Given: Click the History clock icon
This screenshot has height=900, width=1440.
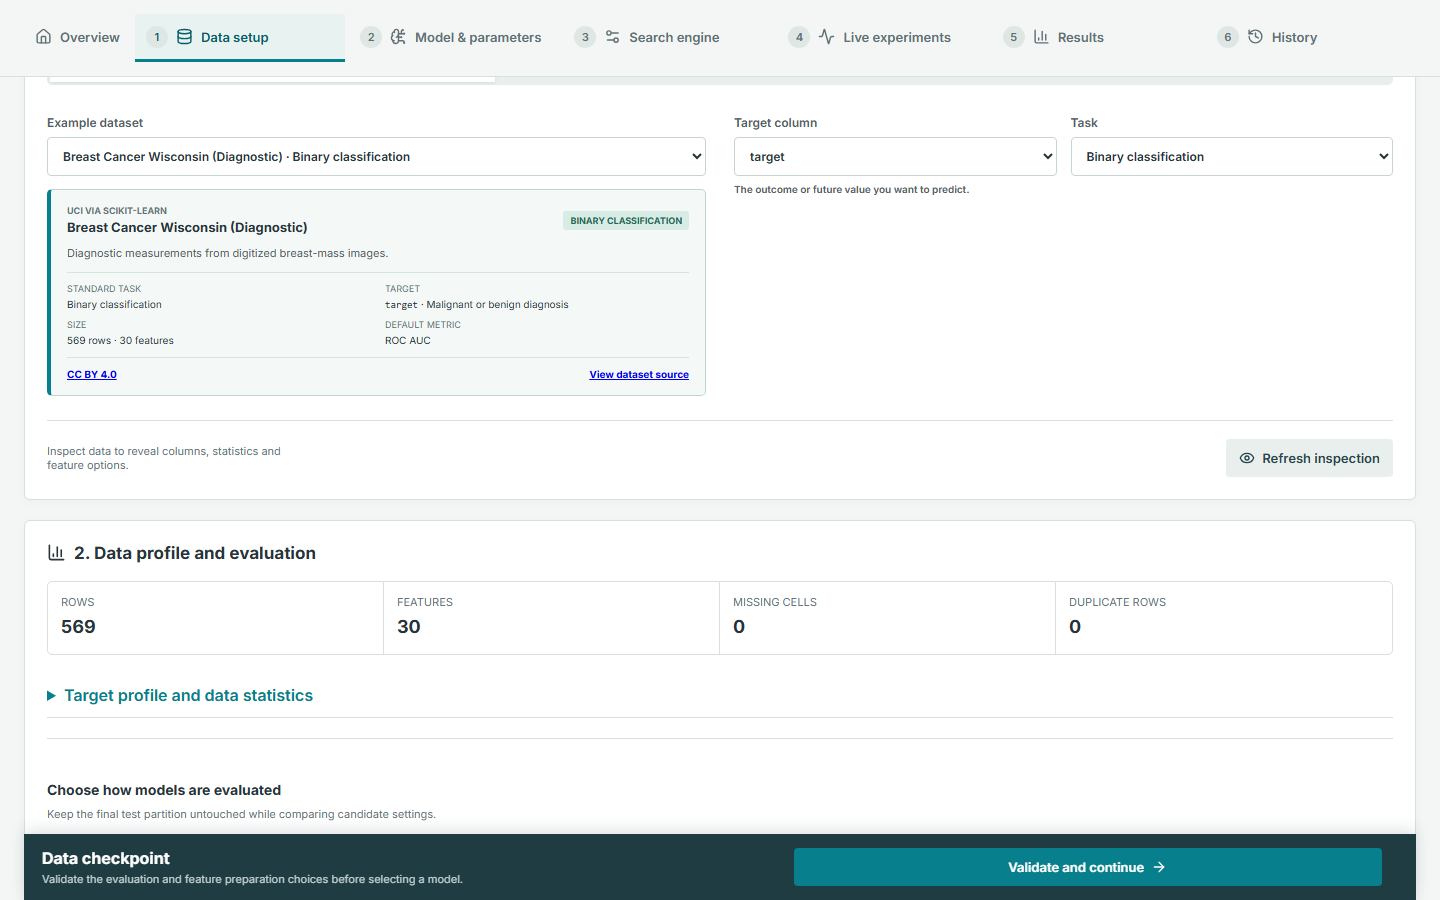Looking at the screenshot, I should tap(1255, 37).
